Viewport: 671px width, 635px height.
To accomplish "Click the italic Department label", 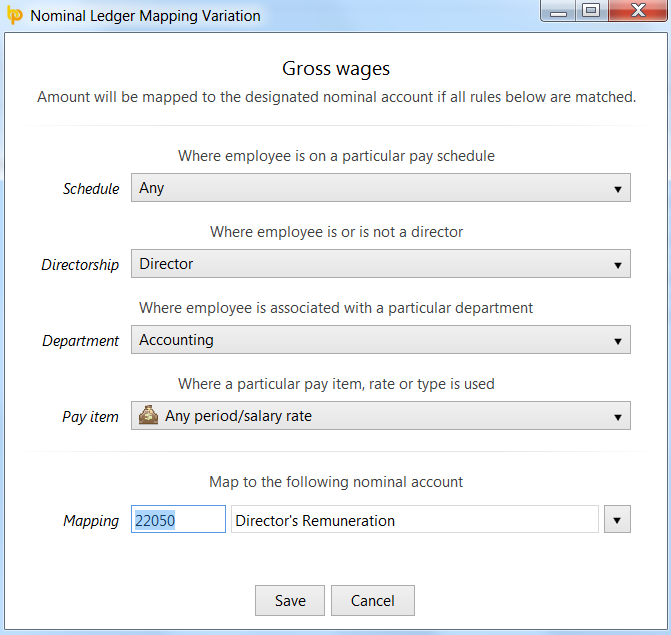I will (80, 341).
